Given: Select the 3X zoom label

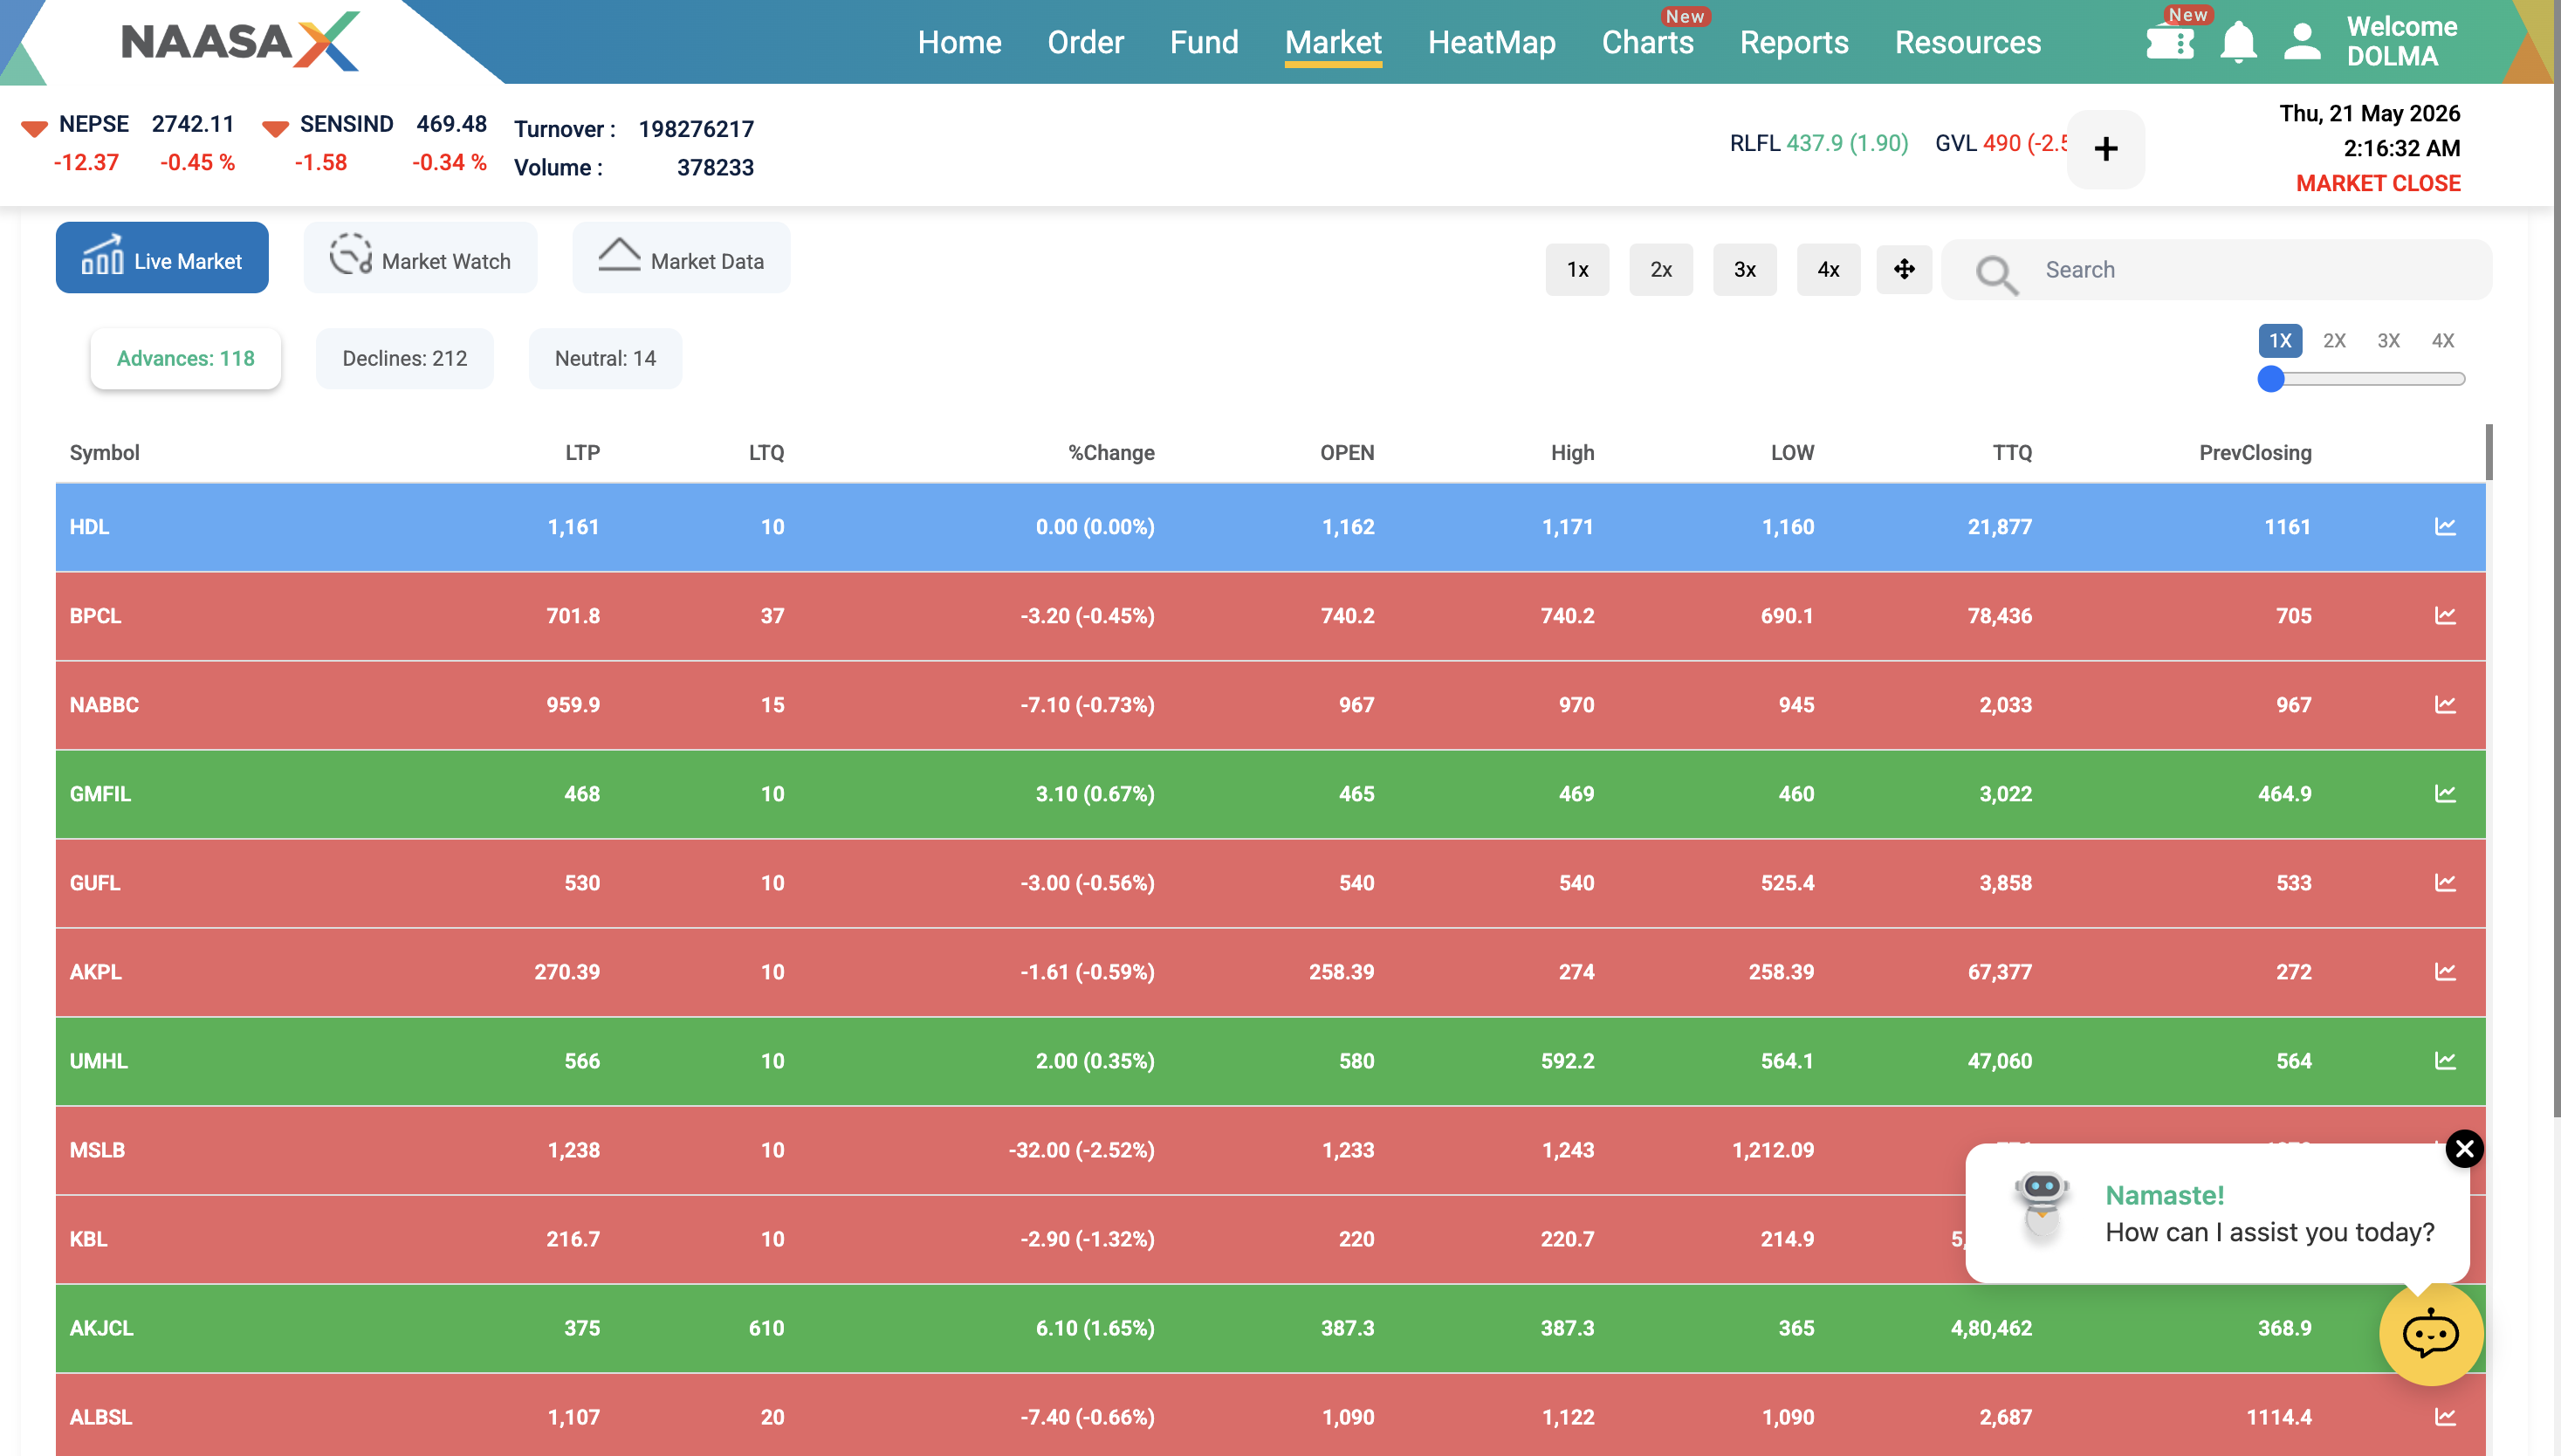Looking at the screenshot, I should click(x=2388, y=341).
